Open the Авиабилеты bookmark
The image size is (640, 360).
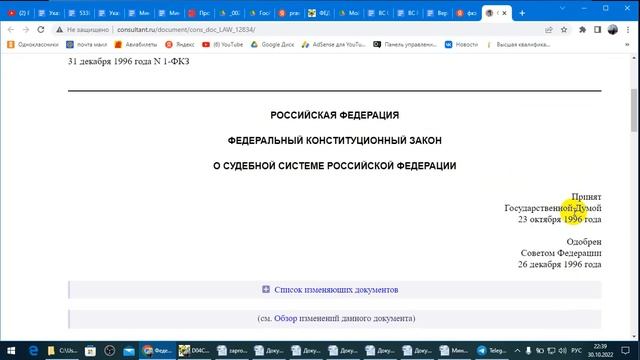(136, 44)
